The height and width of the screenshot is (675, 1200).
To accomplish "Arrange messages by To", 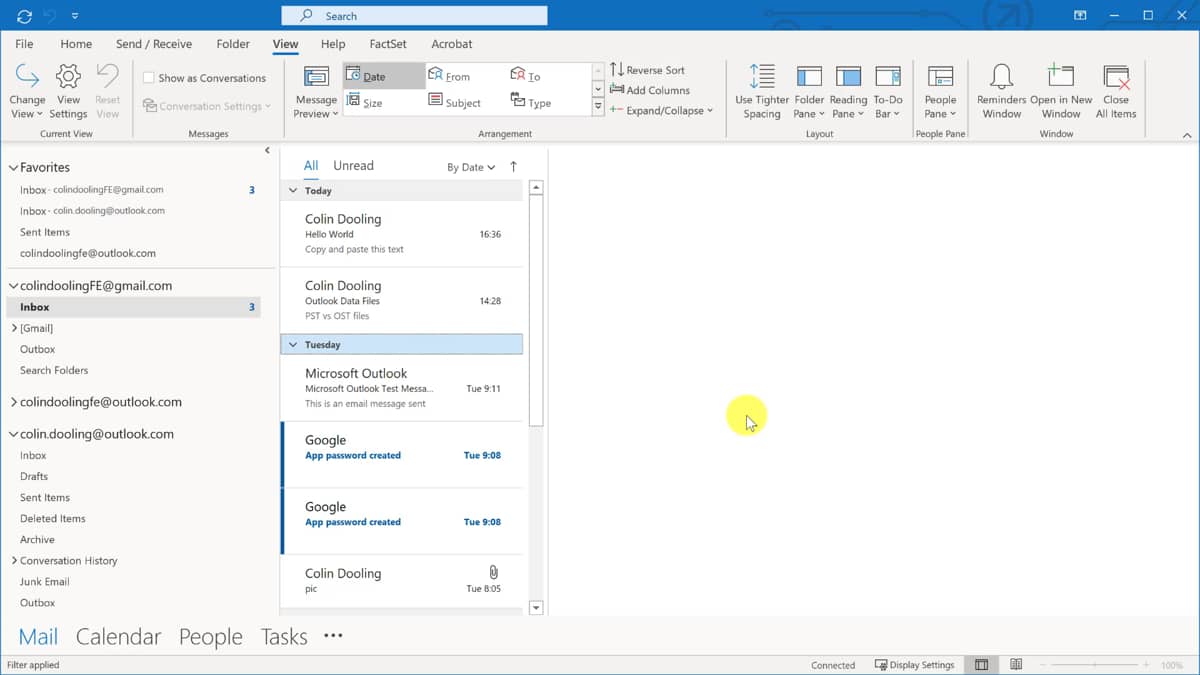I will click(526, 76).
